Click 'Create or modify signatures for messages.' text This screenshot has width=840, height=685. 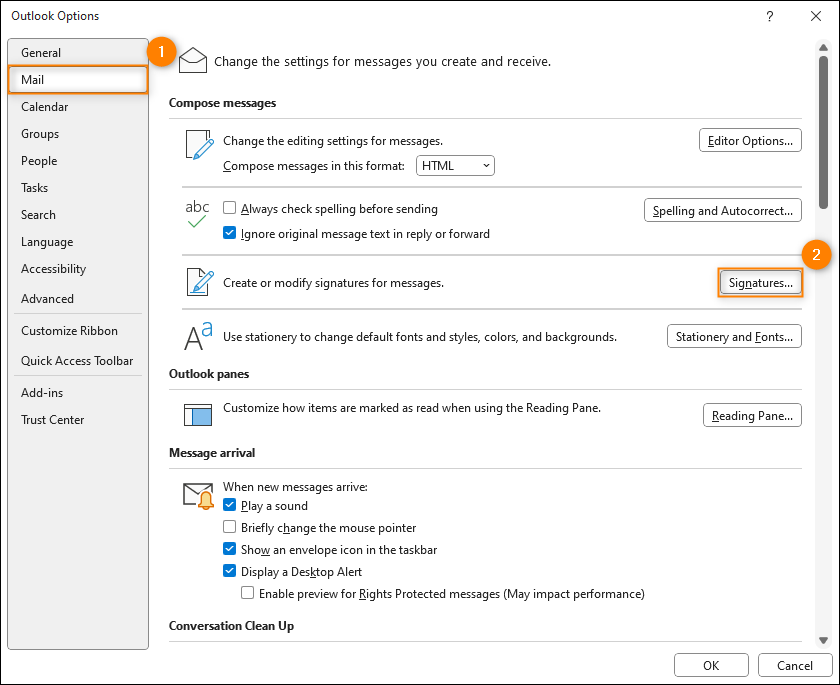333,283
